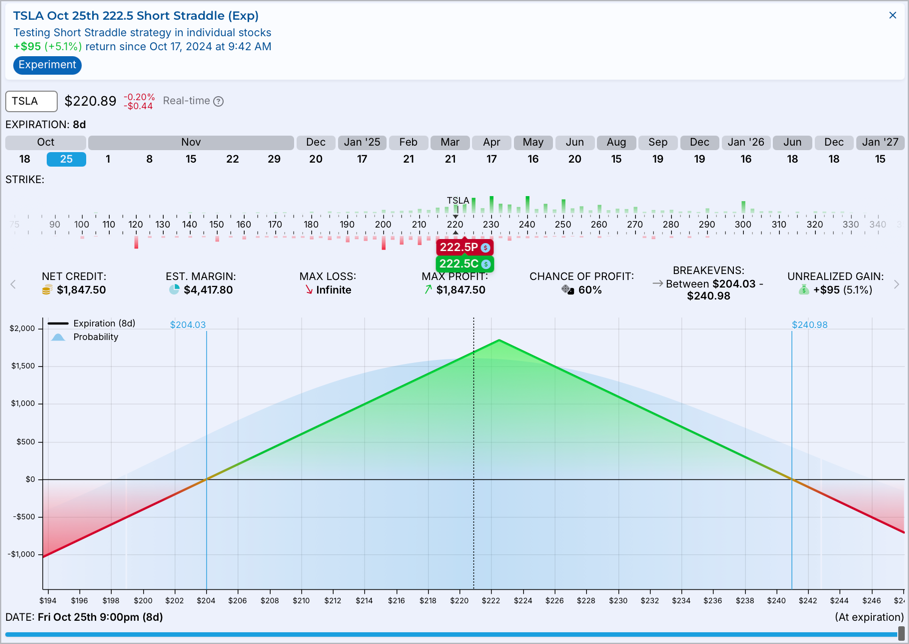Click the pie chart icon under Est. Margin
The height and width of the screenshot is (644, 909).
[x=174, y=290]
